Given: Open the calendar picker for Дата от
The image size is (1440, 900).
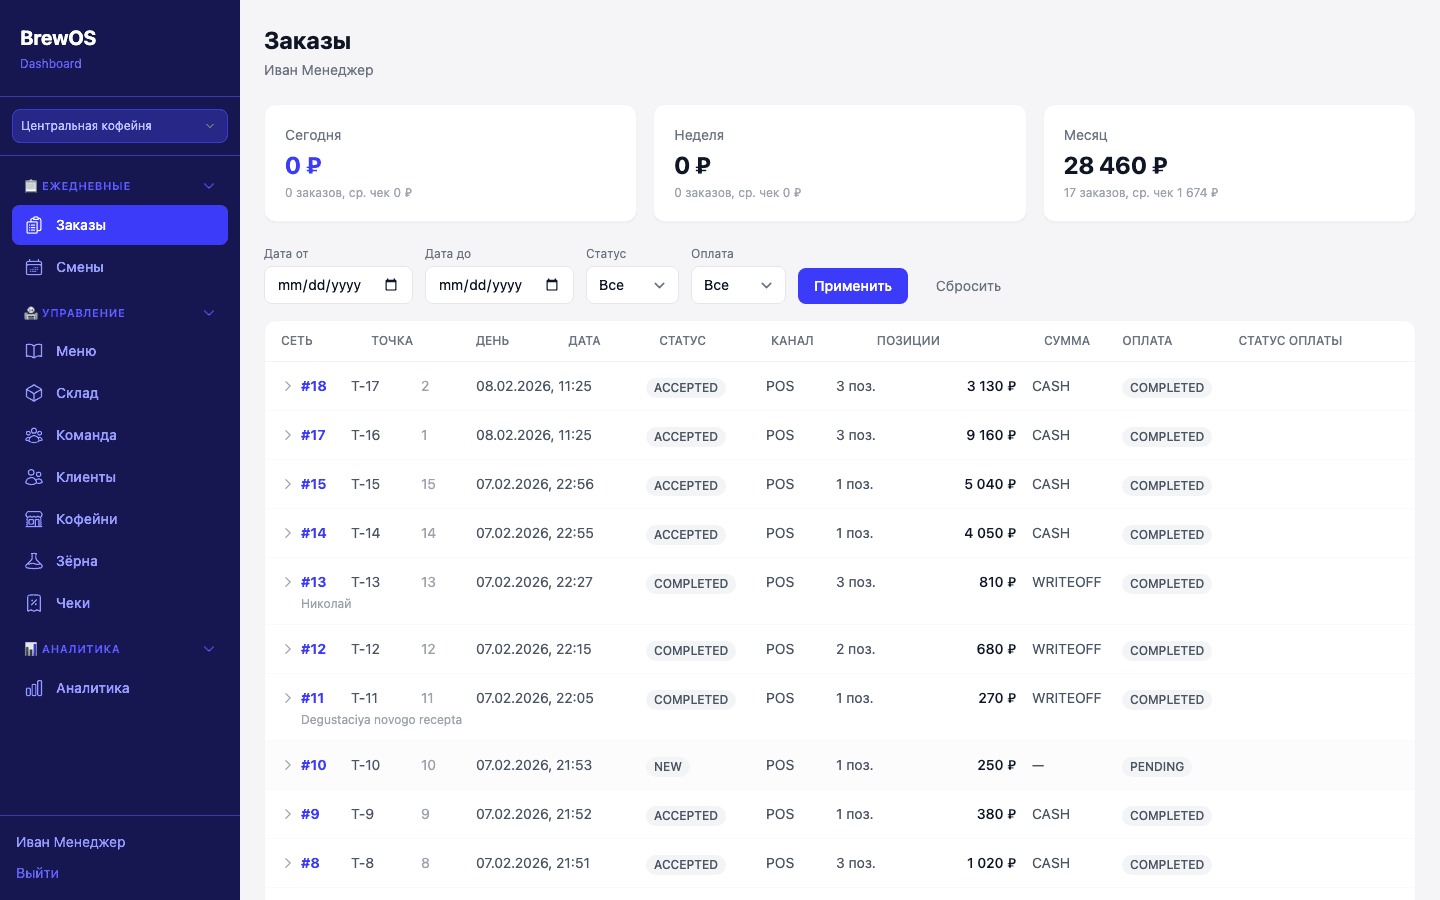Looking at the screenshot, I should click(x=391, y=285).
